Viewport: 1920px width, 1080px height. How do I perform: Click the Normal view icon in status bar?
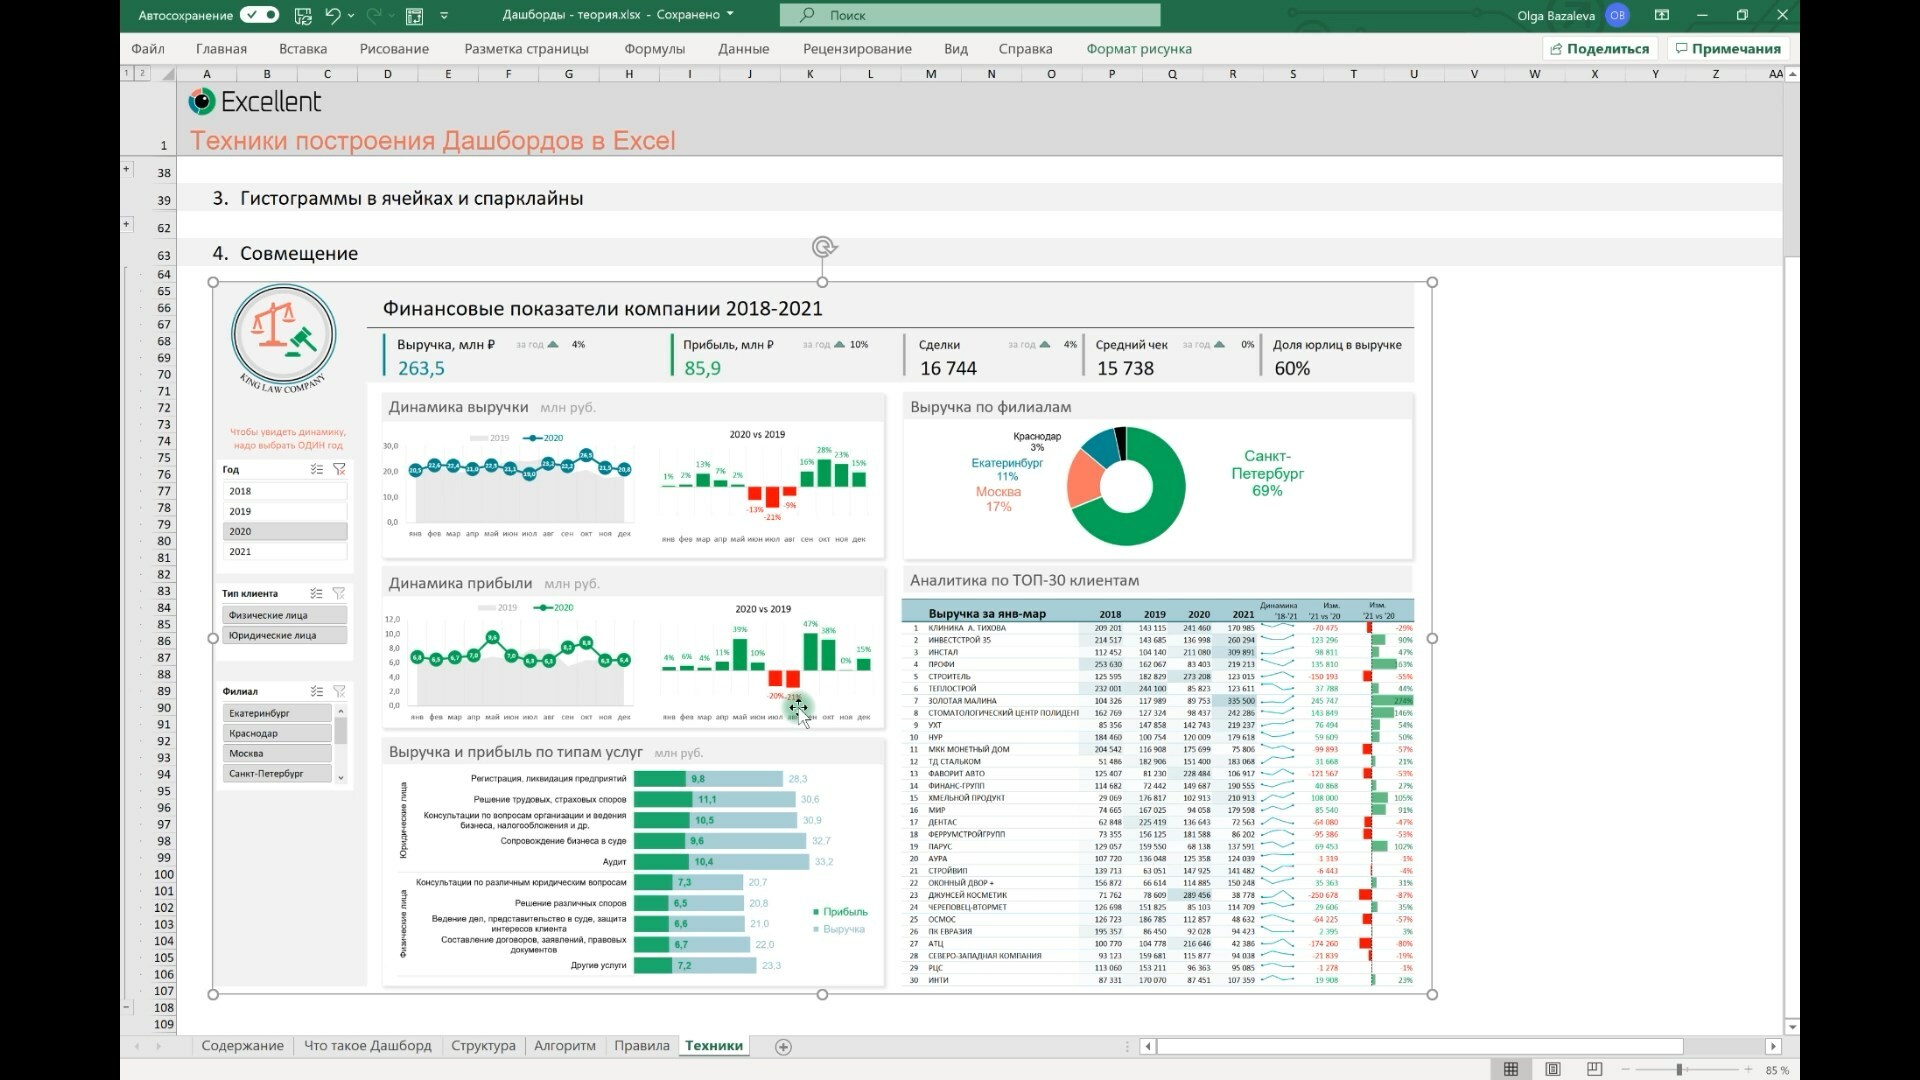(1511, 1069)
